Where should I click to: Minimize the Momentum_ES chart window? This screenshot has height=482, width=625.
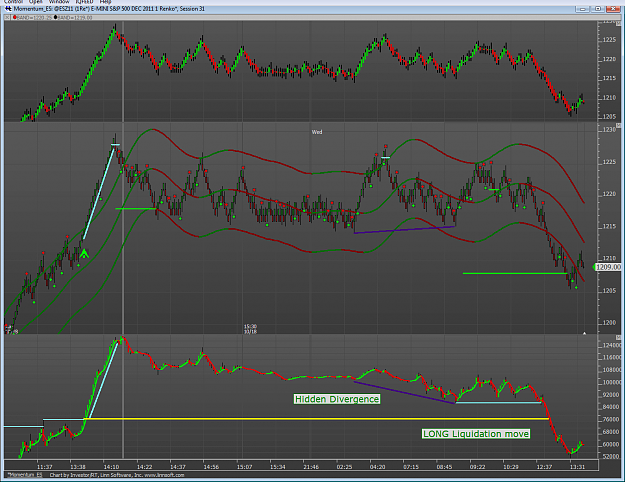584,9
